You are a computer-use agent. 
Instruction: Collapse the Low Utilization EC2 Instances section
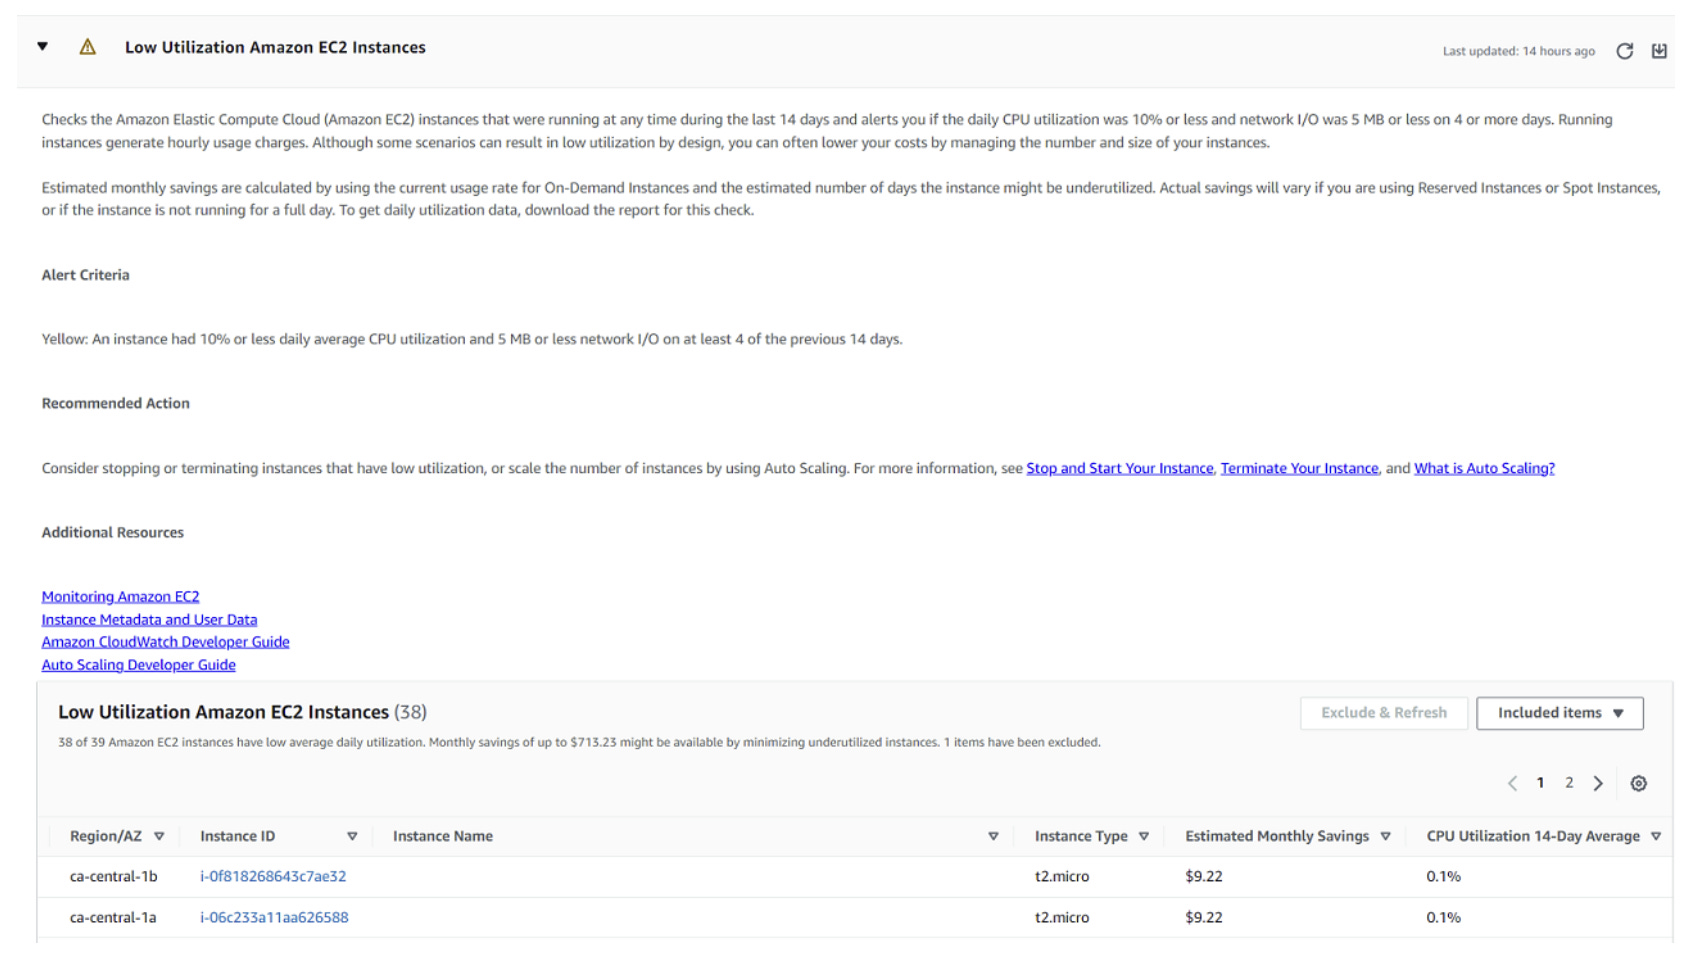pos(43,46)
